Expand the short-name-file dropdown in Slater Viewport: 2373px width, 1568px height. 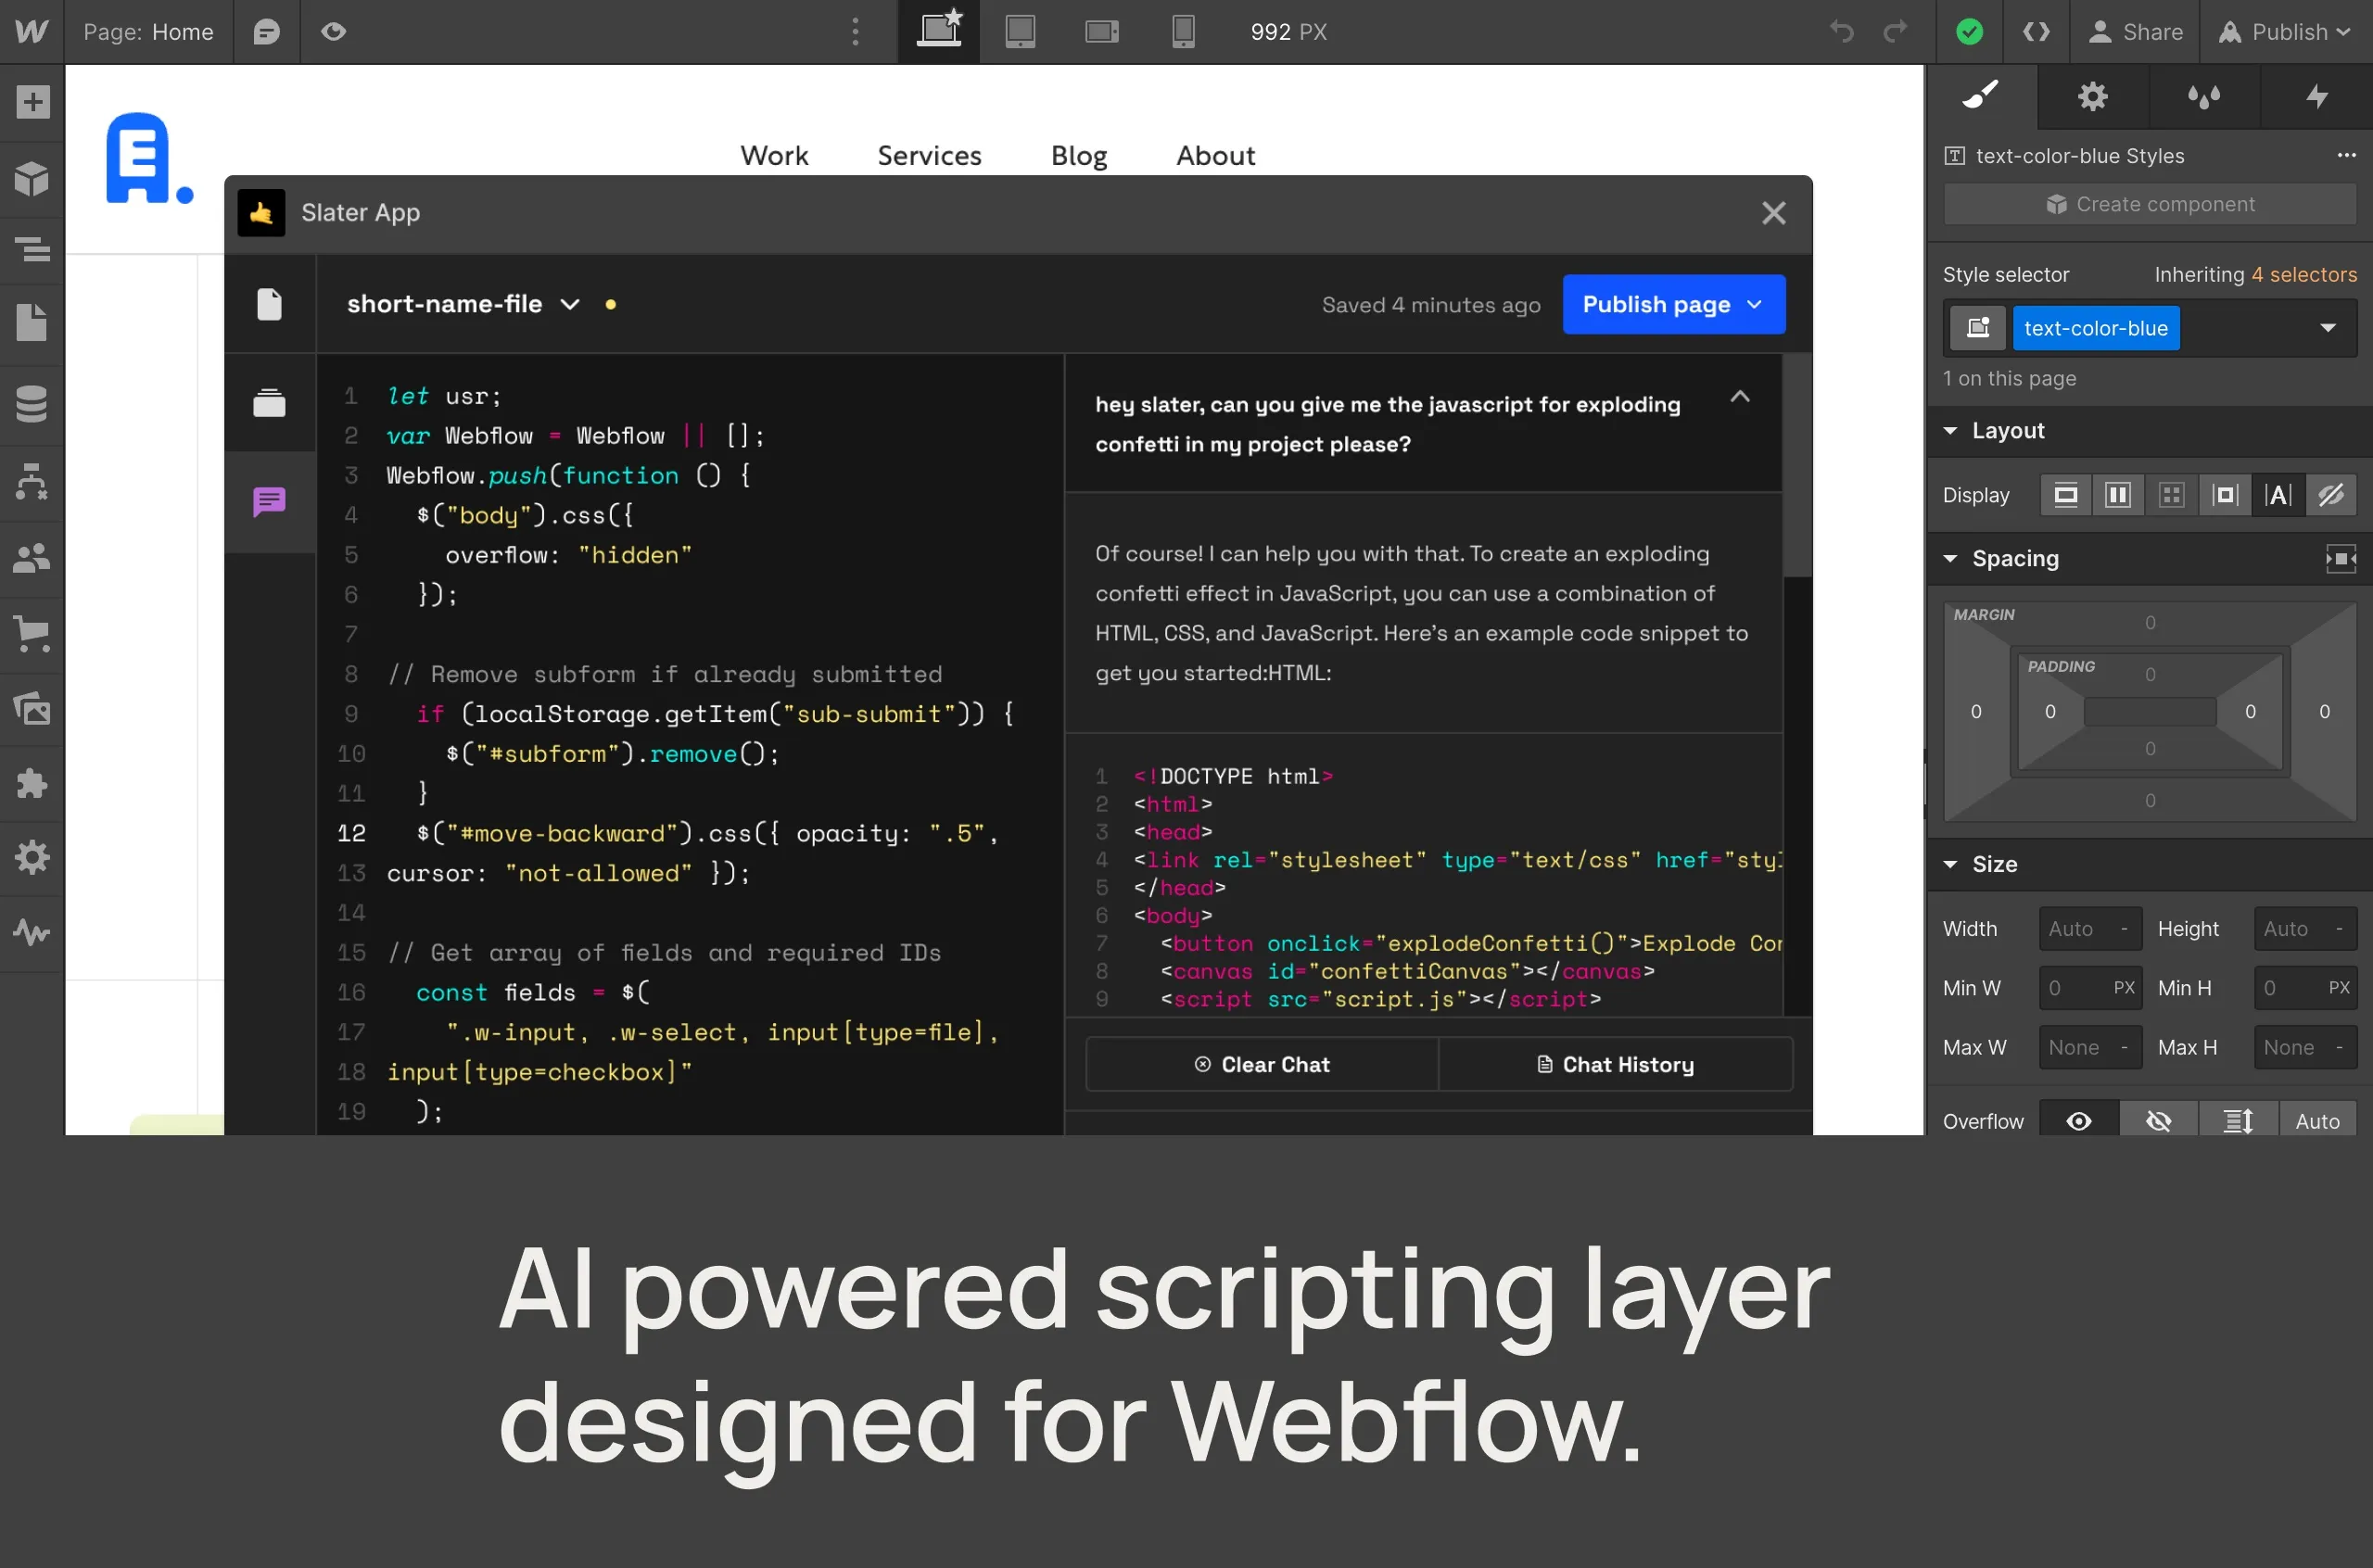[x=571, y=304]
